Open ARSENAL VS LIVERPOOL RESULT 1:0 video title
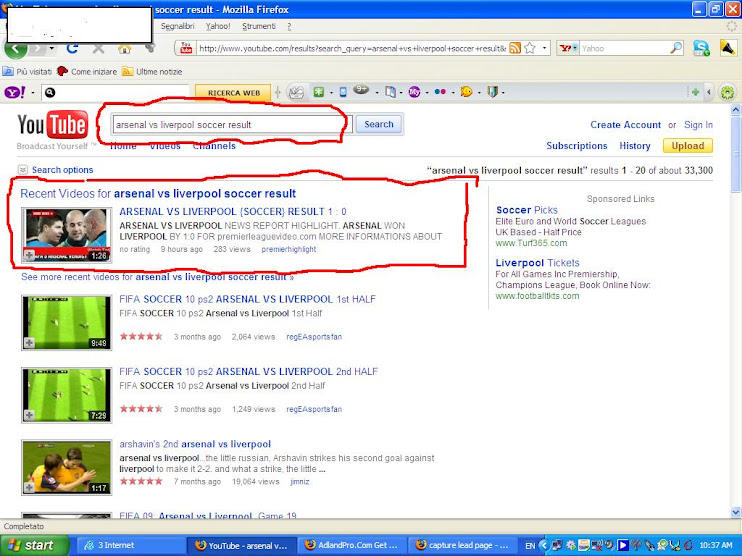The height and width of the screenshot is (556, 742). pos(233,212)
